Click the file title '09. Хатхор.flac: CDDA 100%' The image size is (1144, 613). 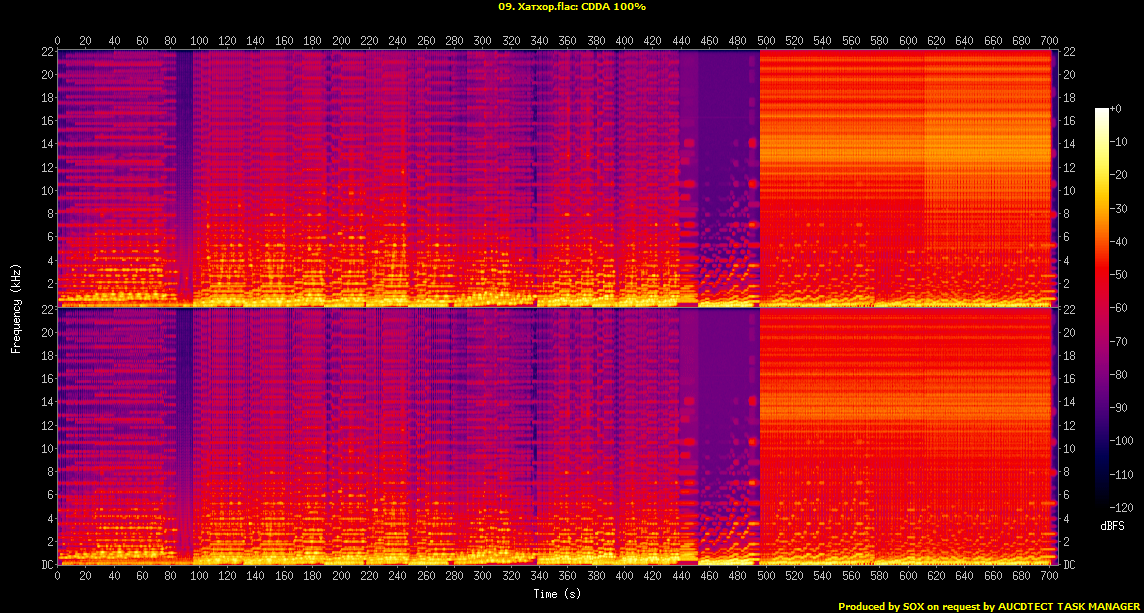572,7
